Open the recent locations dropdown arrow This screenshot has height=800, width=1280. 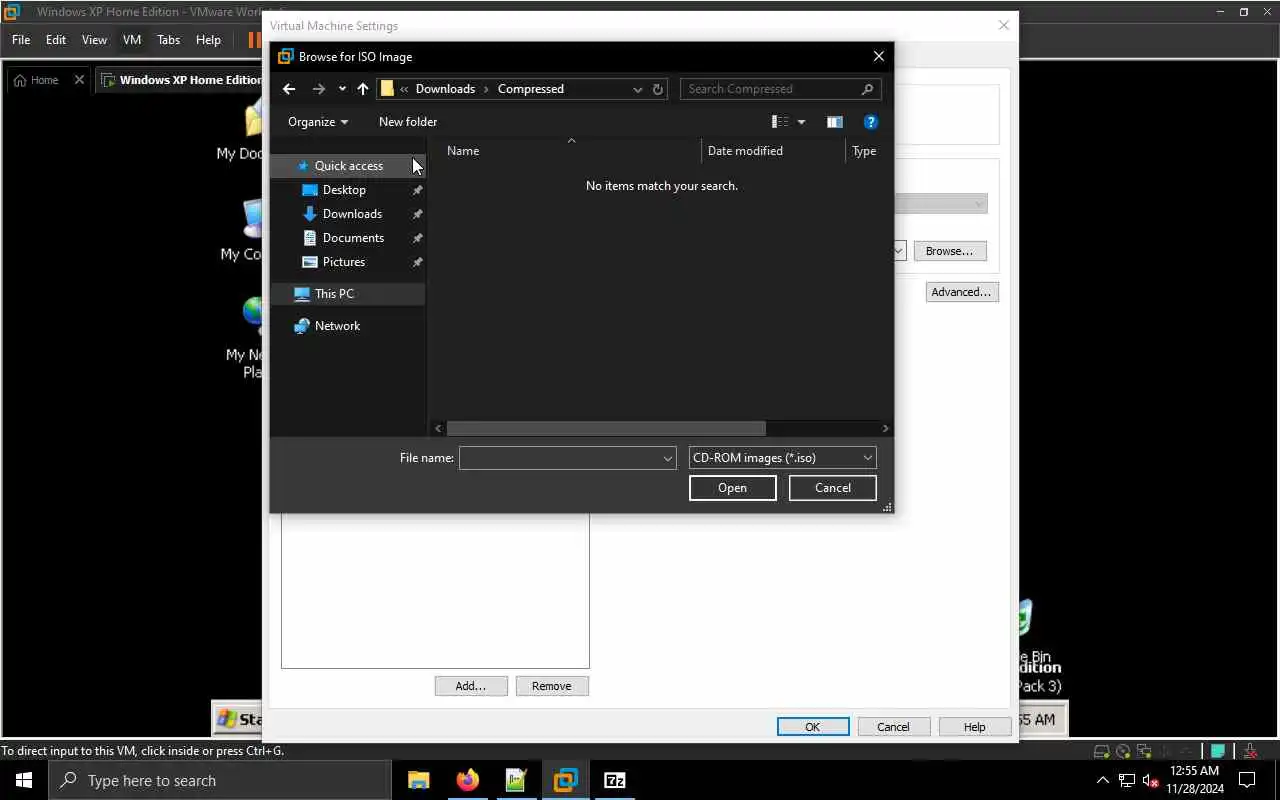tap(342, 89)
